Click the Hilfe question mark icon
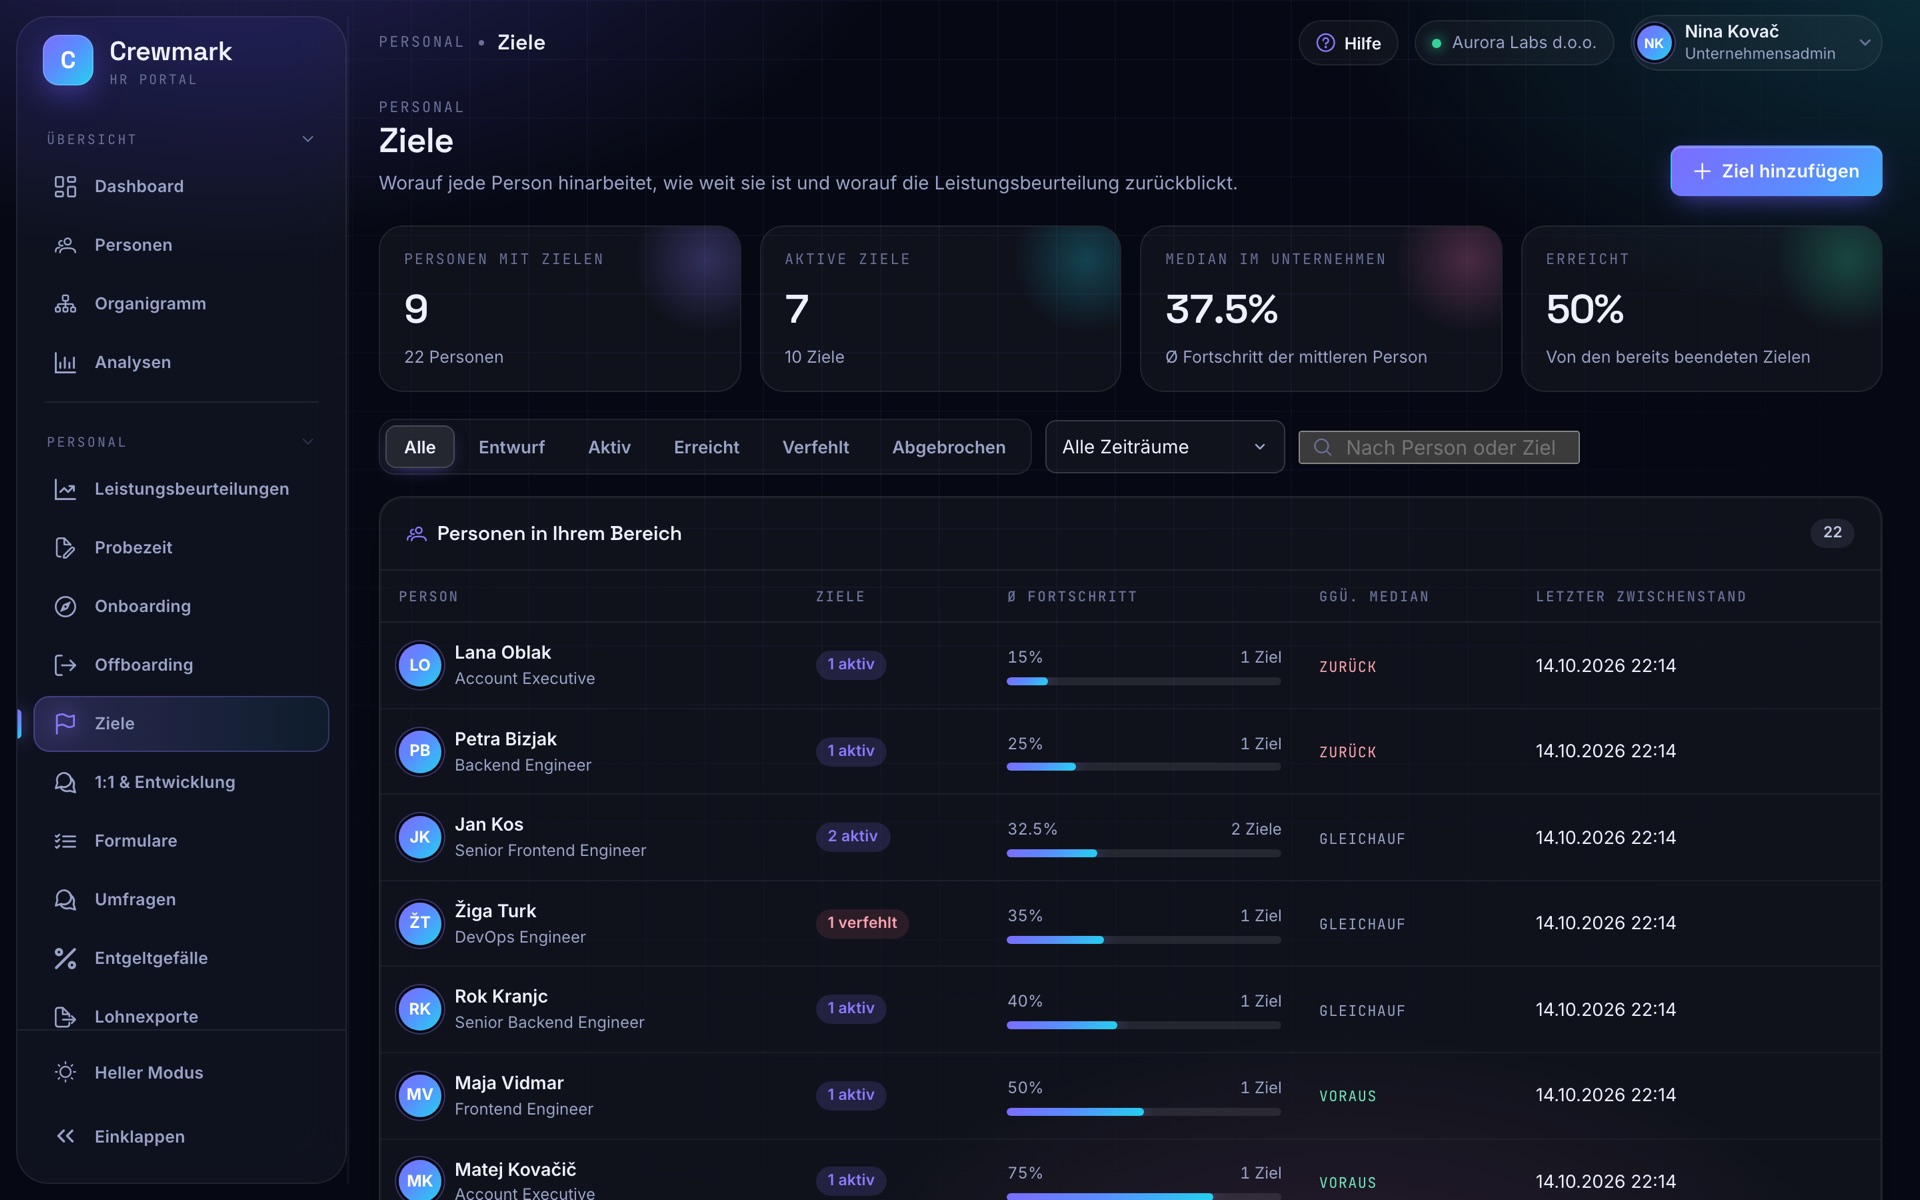This screenshot has width=1920, height=1200. (x=1325, y=43)
